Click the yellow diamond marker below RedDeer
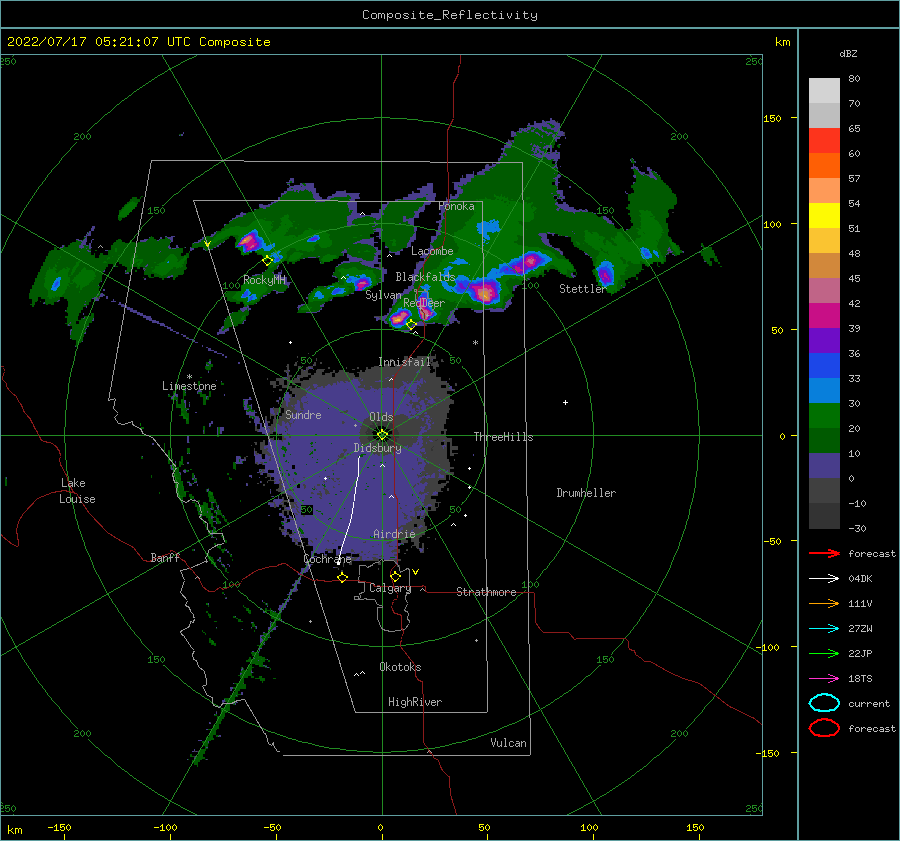 click(x=411, y=325)
